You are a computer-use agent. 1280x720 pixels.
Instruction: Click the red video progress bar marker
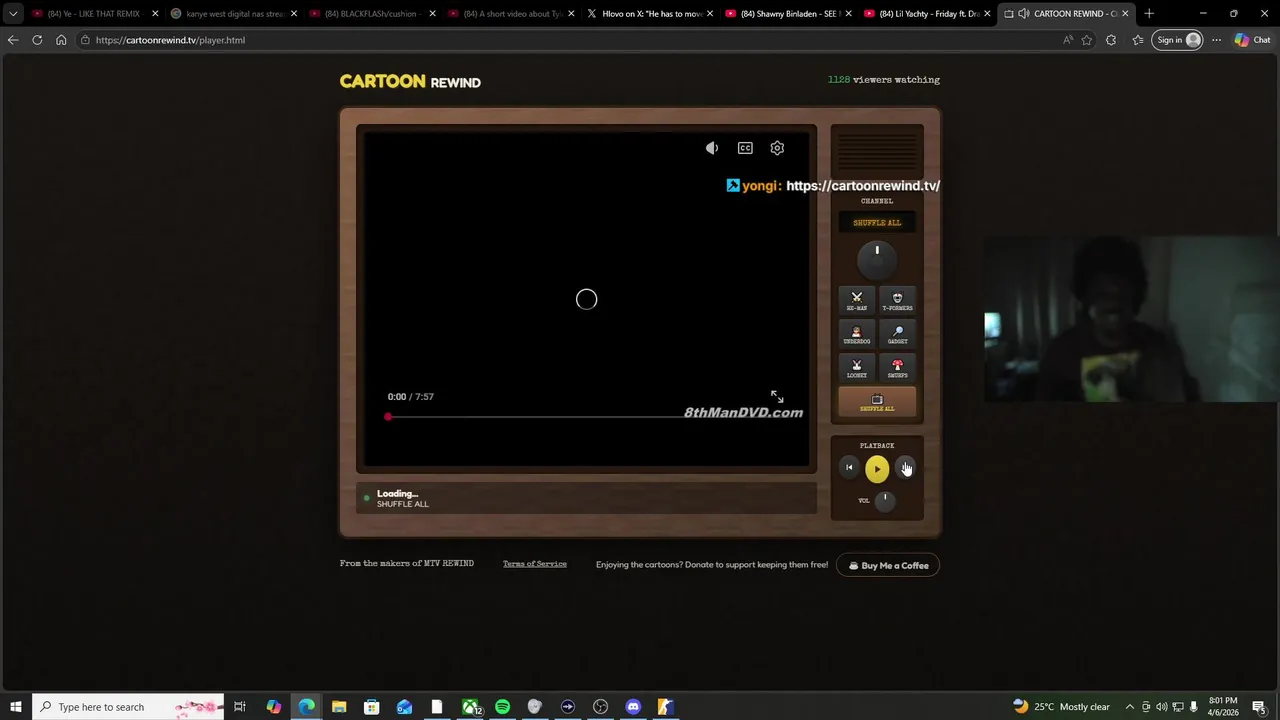[x=388, y=416]
